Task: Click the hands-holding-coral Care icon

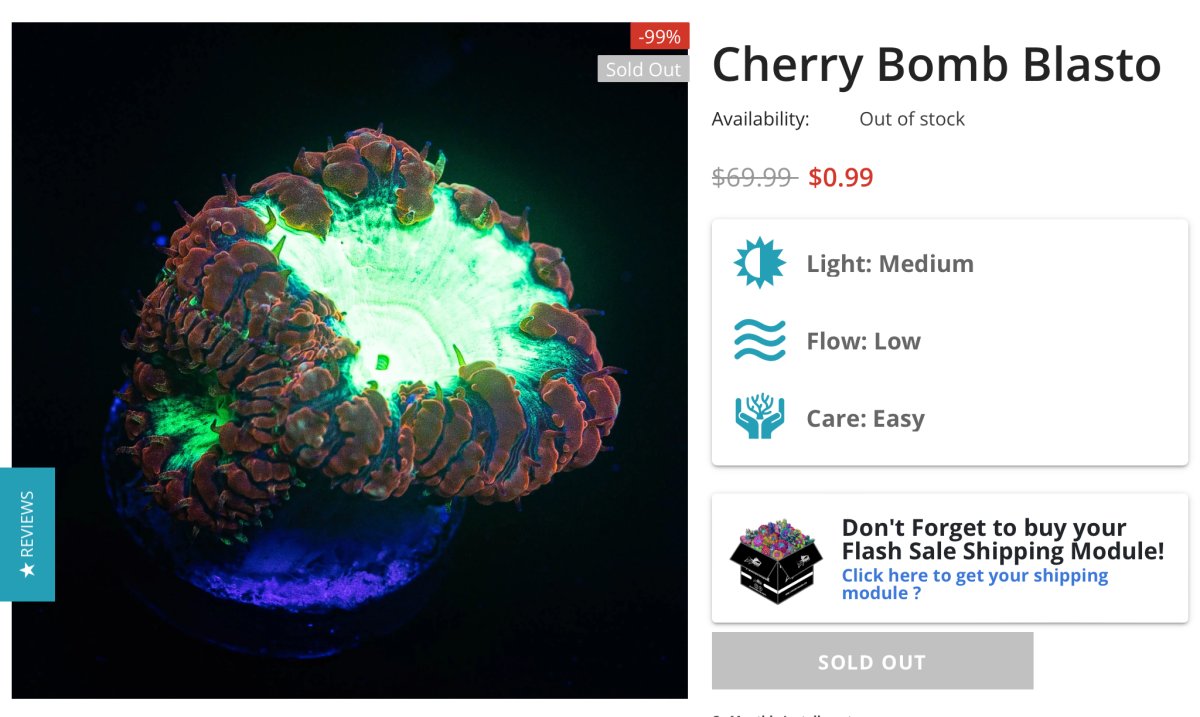Action: pyautogui.click(x=759, y=418)
